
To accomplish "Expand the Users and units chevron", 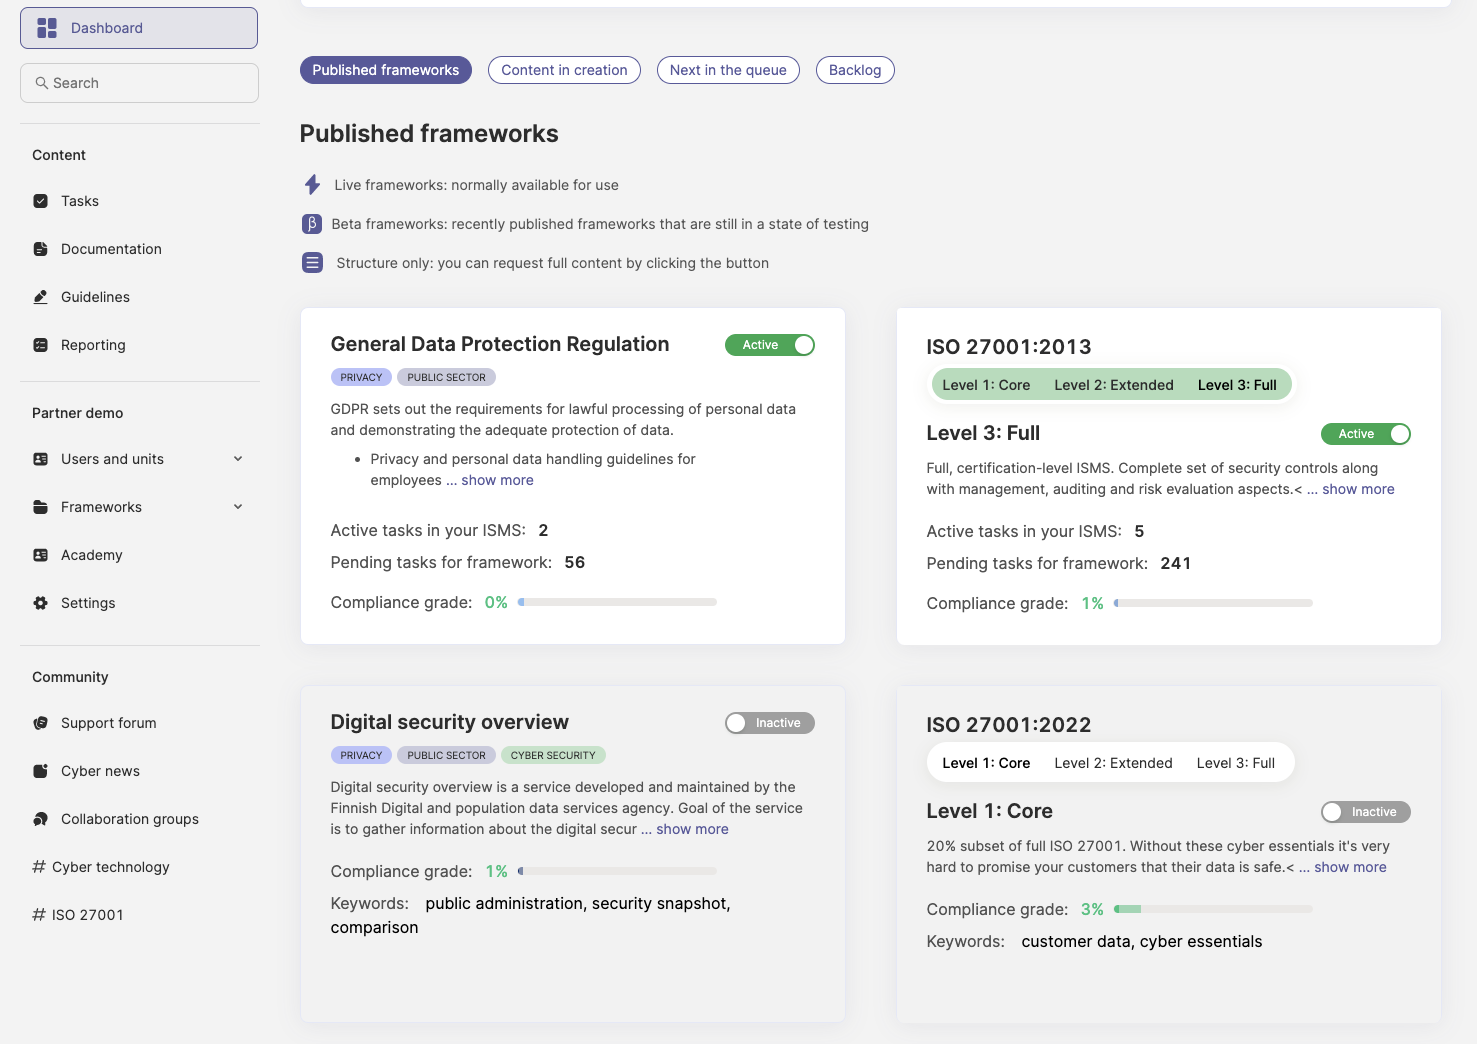I will 238,459.
